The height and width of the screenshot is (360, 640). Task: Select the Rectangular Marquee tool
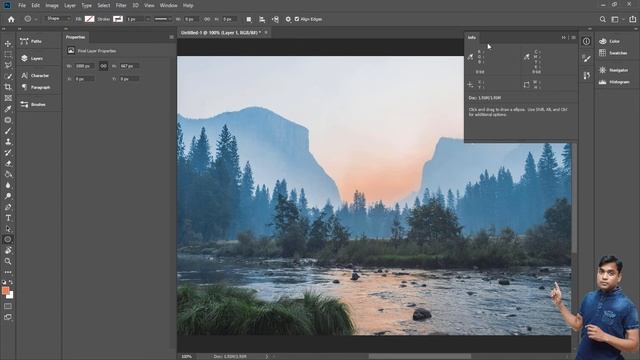(8, 54)
